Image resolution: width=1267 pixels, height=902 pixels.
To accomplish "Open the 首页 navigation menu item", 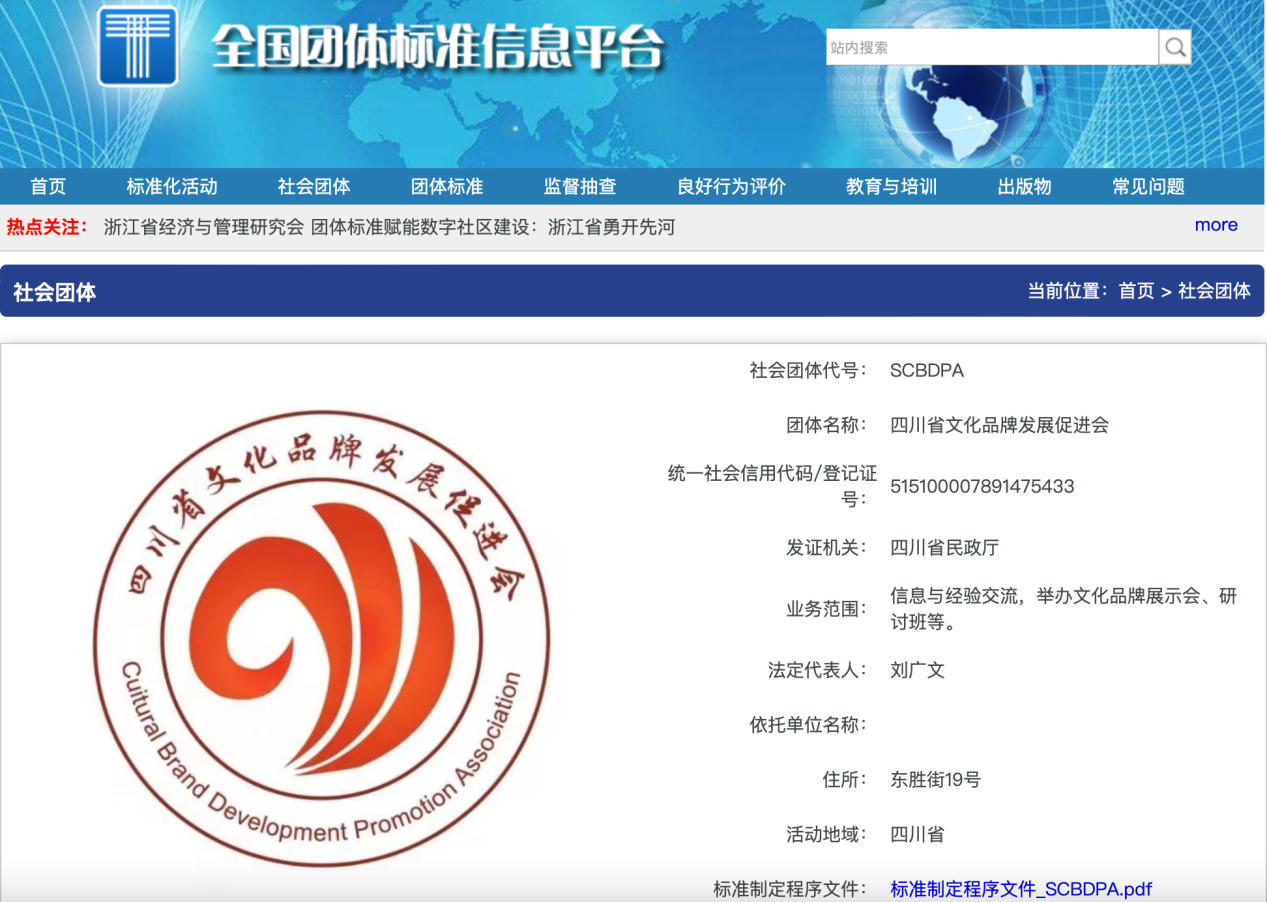I will 48,187.
